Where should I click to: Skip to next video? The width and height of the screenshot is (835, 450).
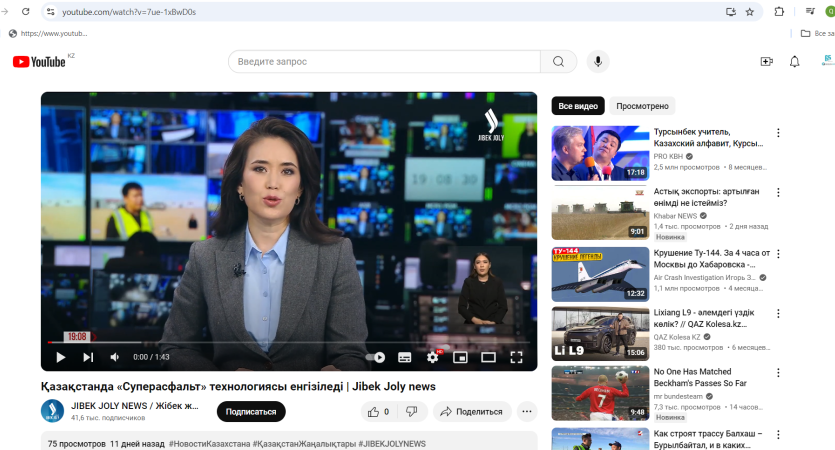point(88,357)
